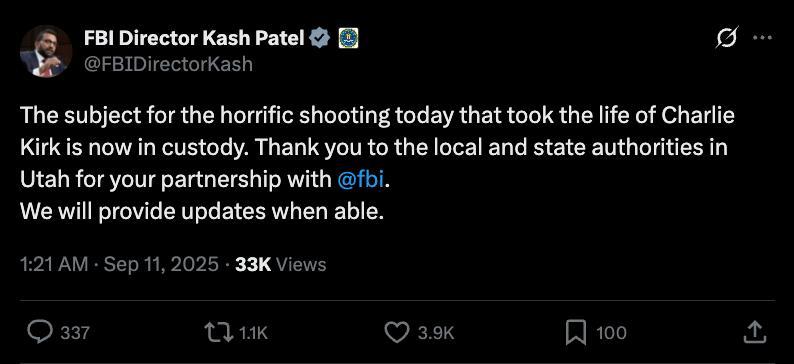Click the 1.1K reposts count

point(252,333)
